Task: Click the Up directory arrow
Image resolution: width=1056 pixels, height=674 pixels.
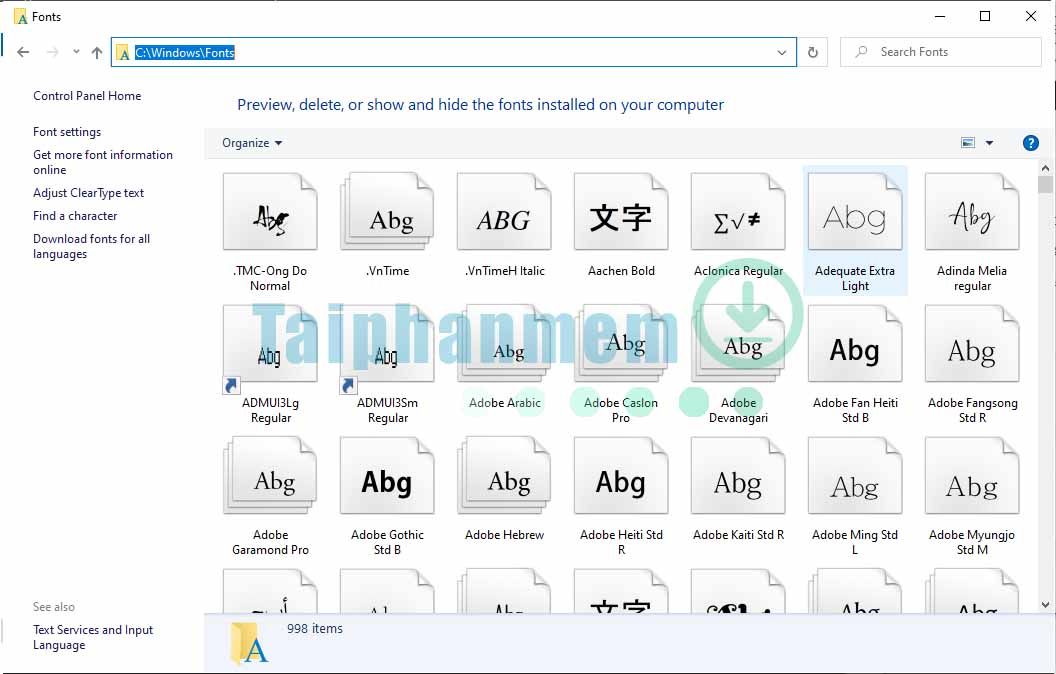Action: tap(97, 52)
